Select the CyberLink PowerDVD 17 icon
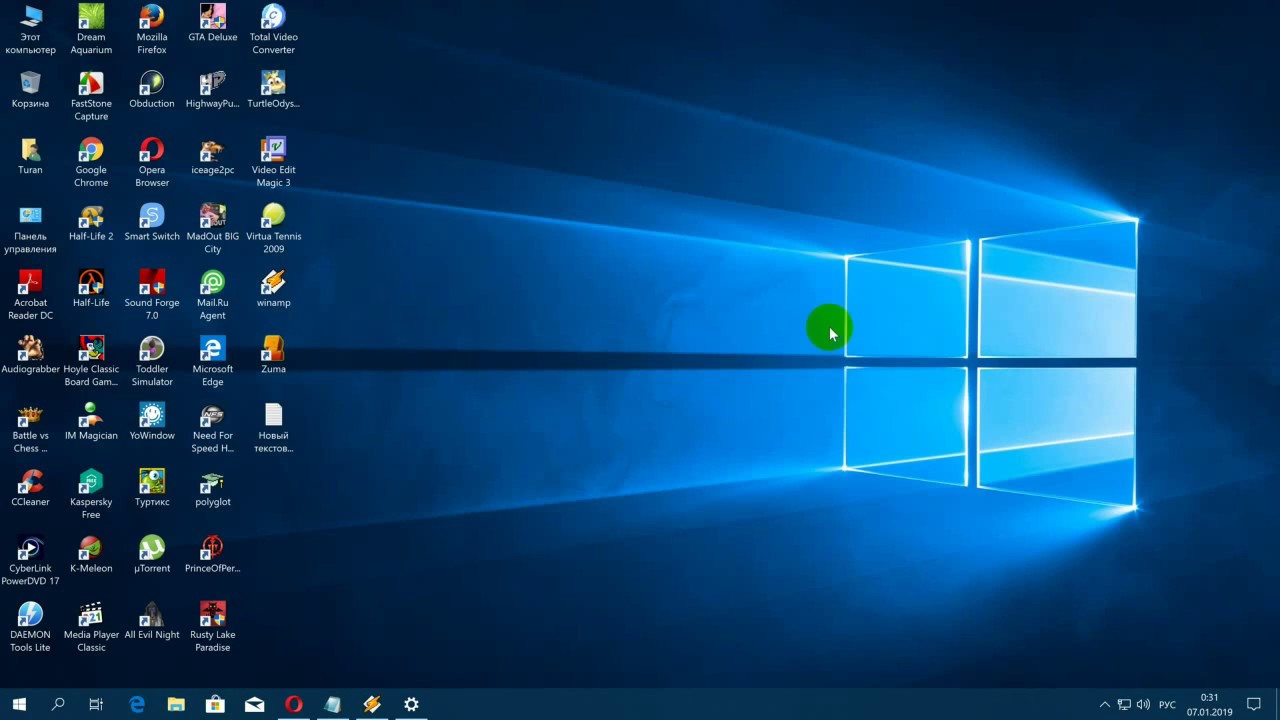1280x720 pixels. pyautogui.click(x=30, y=561)
